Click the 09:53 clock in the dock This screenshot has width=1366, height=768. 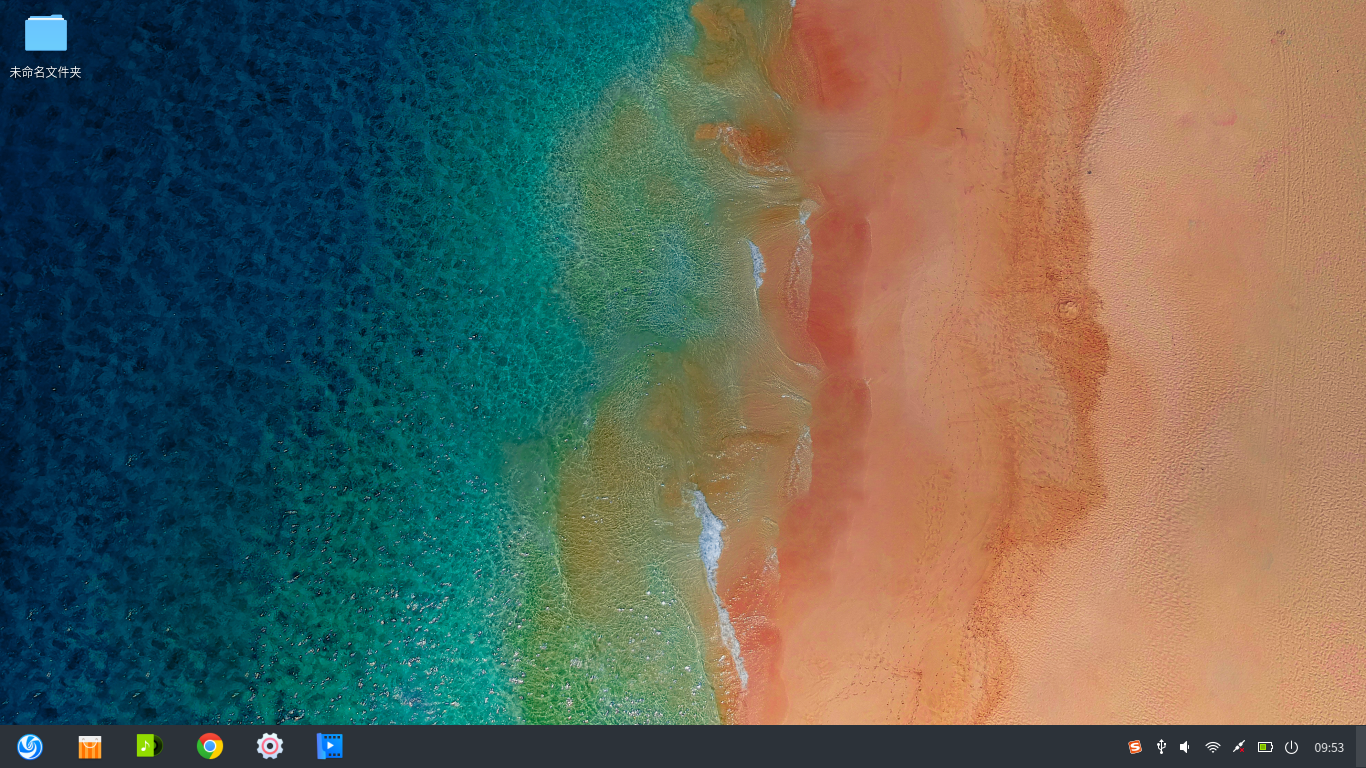coord(1329,747)
